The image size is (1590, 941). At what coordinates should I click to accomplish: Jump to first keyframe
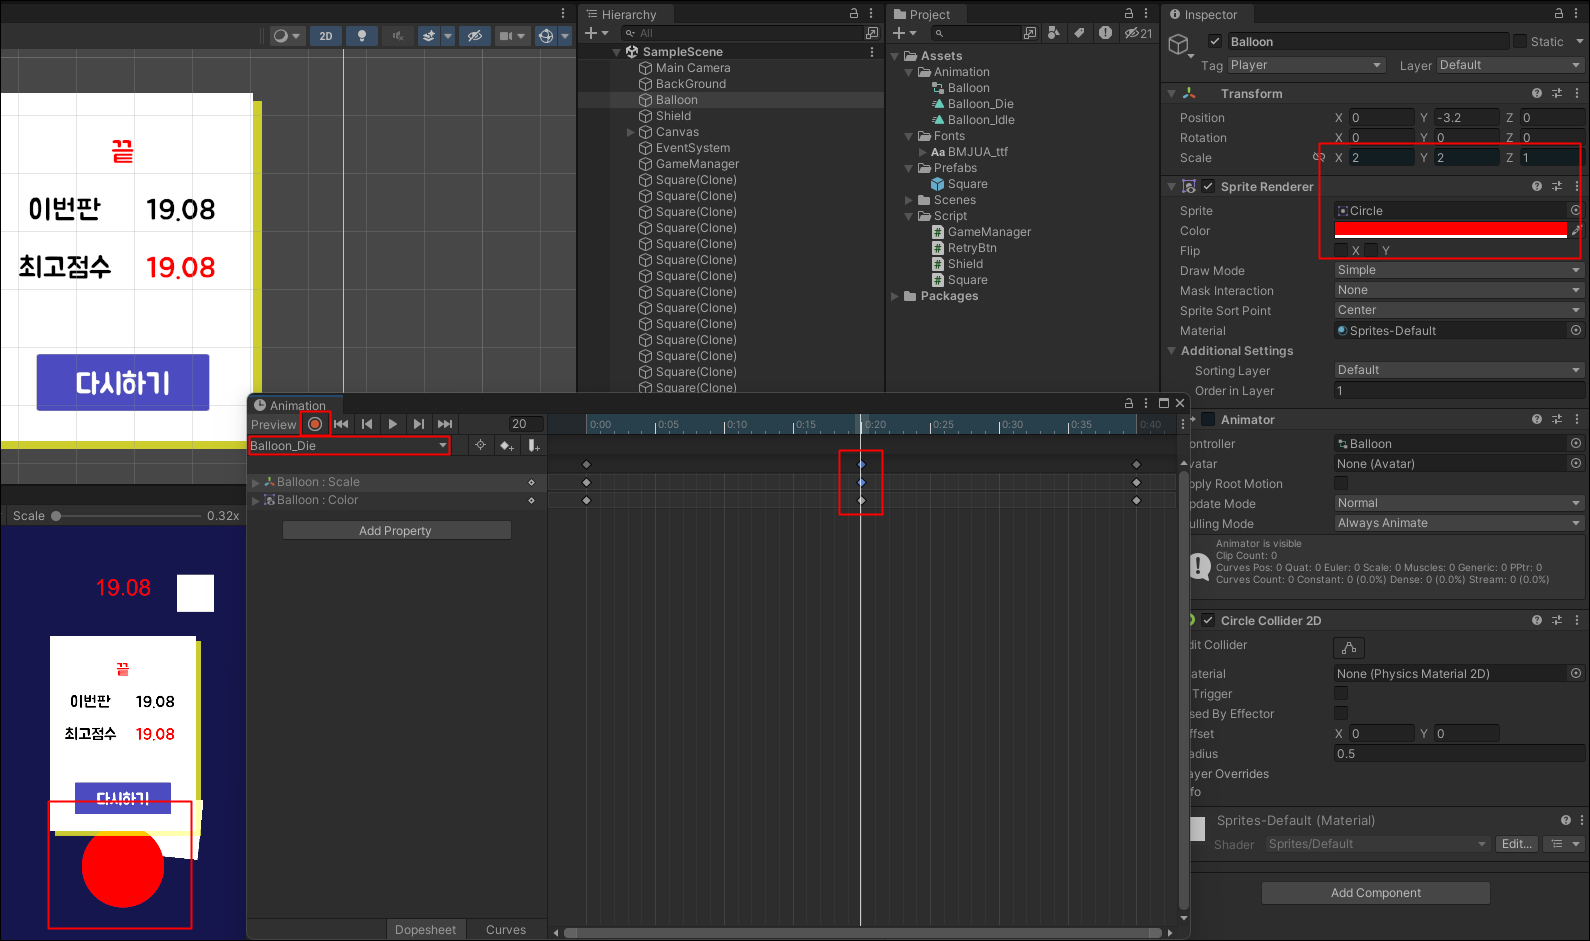click(341, 424)
